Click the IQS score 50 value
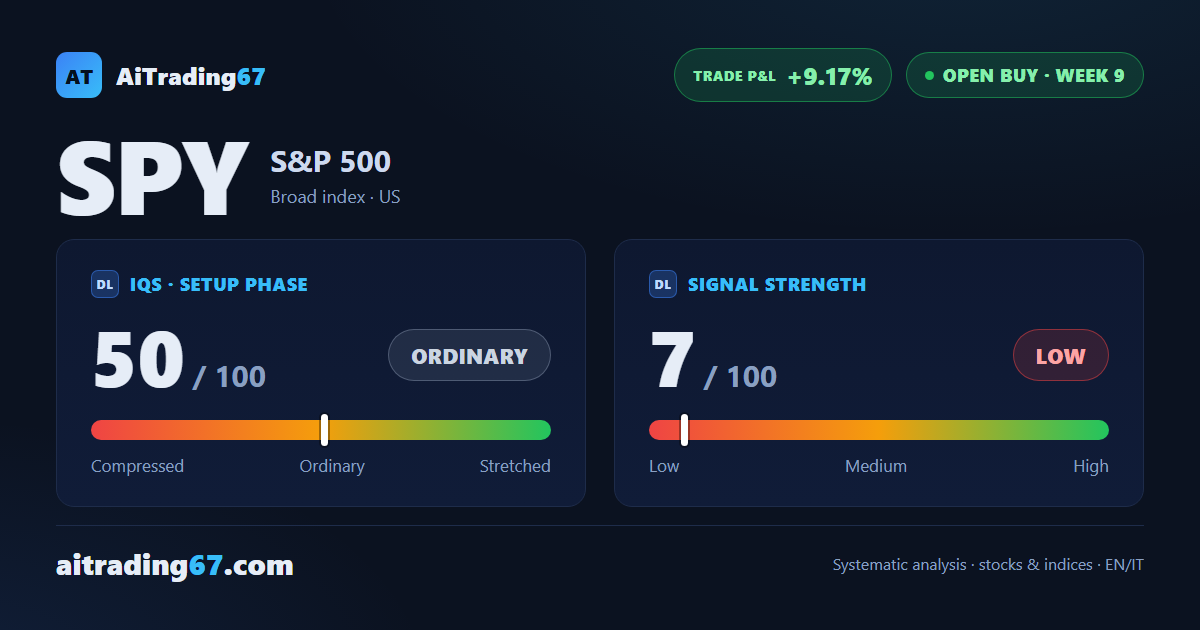The image size is (1200, 630). [x=139, y=360]
